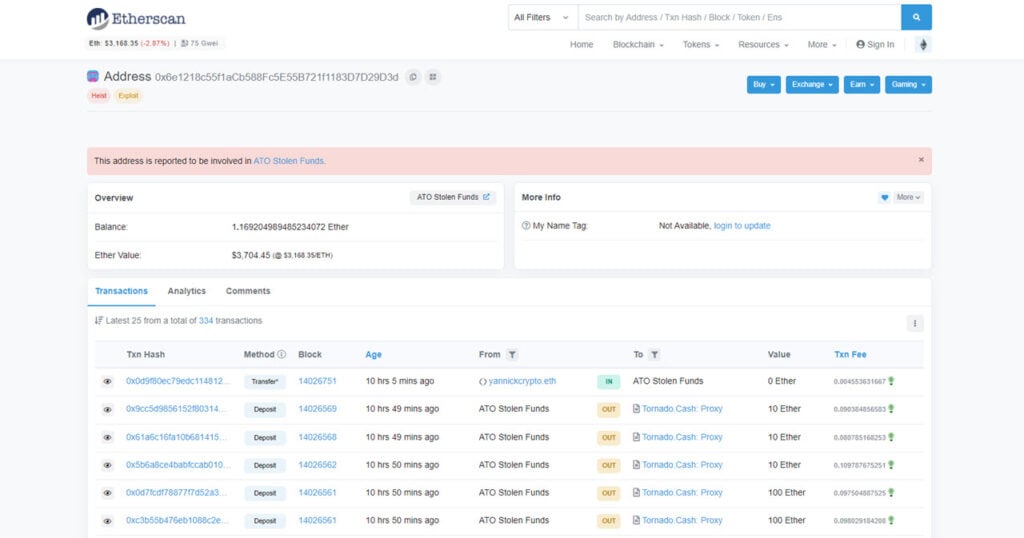The width and height of the screenshot is (1024, 538).
Task: Click the balance value 1.169204989485234072 Ether
Action: 290,227
